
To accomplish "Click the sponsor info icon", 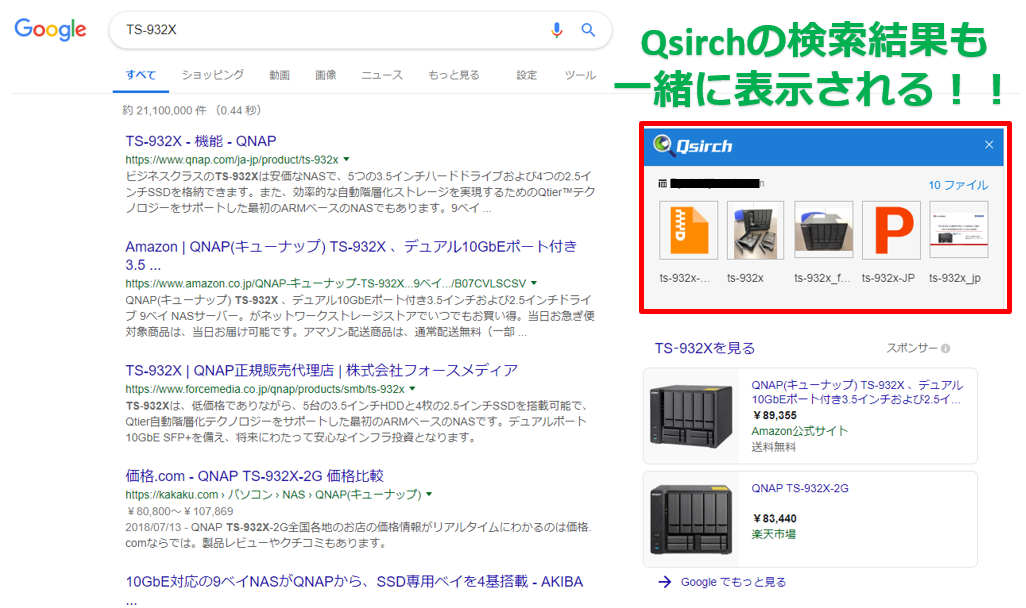I will click(945, 349).
